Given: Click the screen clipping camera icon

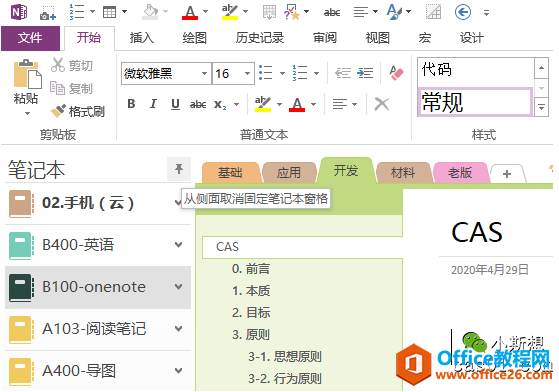Looking at the screenshot, I should click(x=48, y=13).
